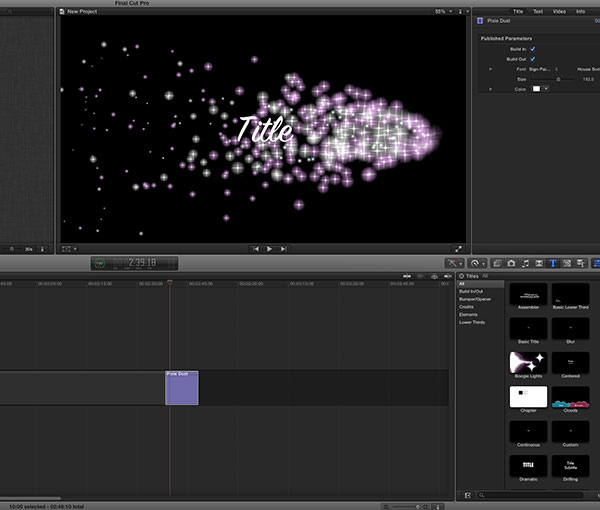Click the browser sidebar toggle icon at bottom

(x=468, y=495)
